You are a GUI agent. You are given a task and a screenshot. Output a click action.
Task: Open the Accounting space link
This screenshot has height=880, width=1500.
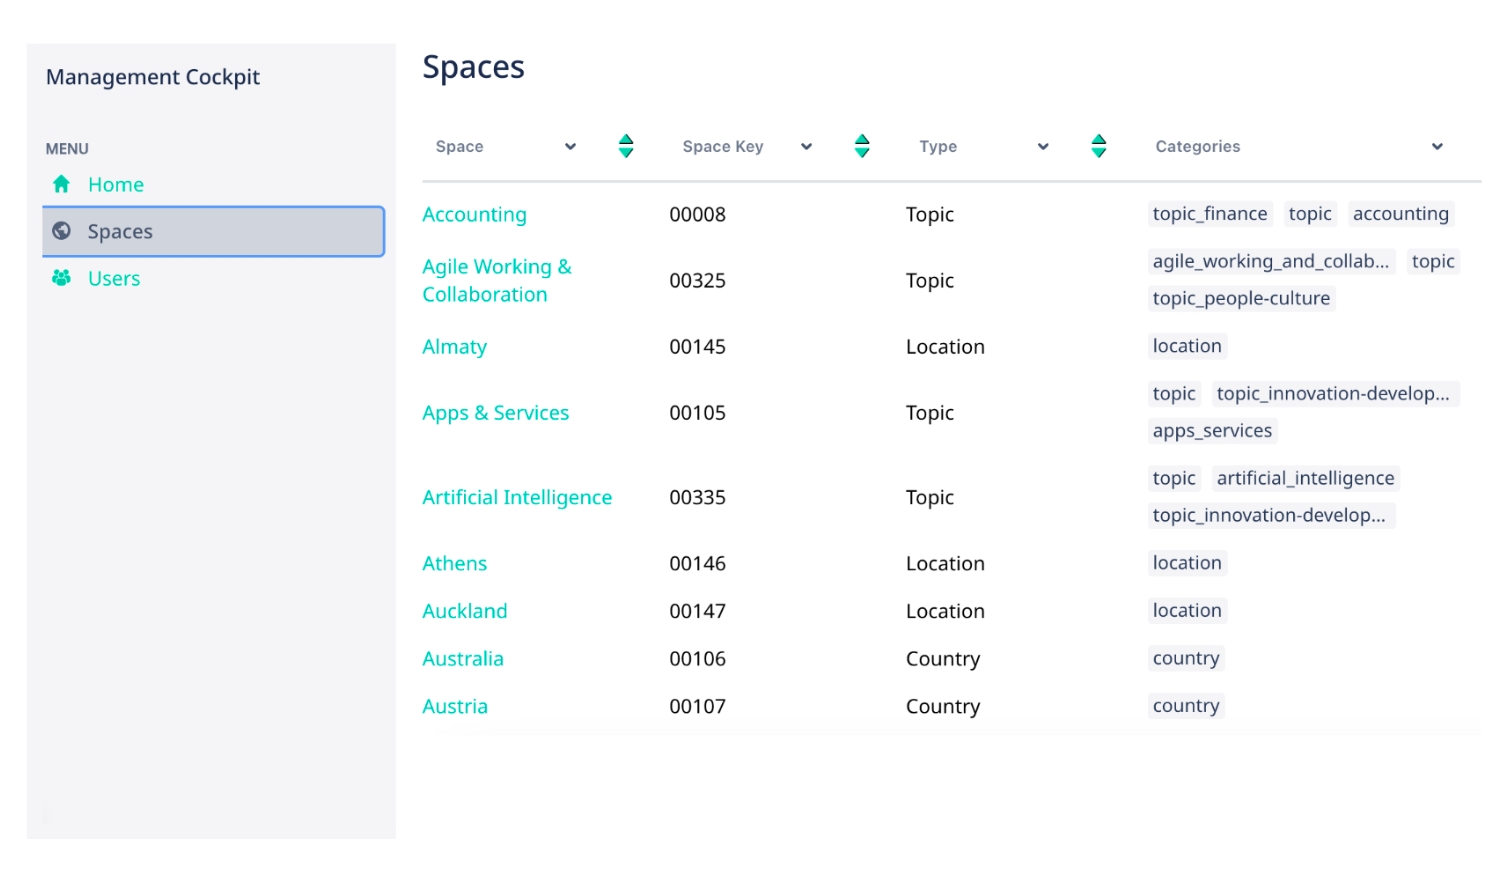(x=474, y=214)
